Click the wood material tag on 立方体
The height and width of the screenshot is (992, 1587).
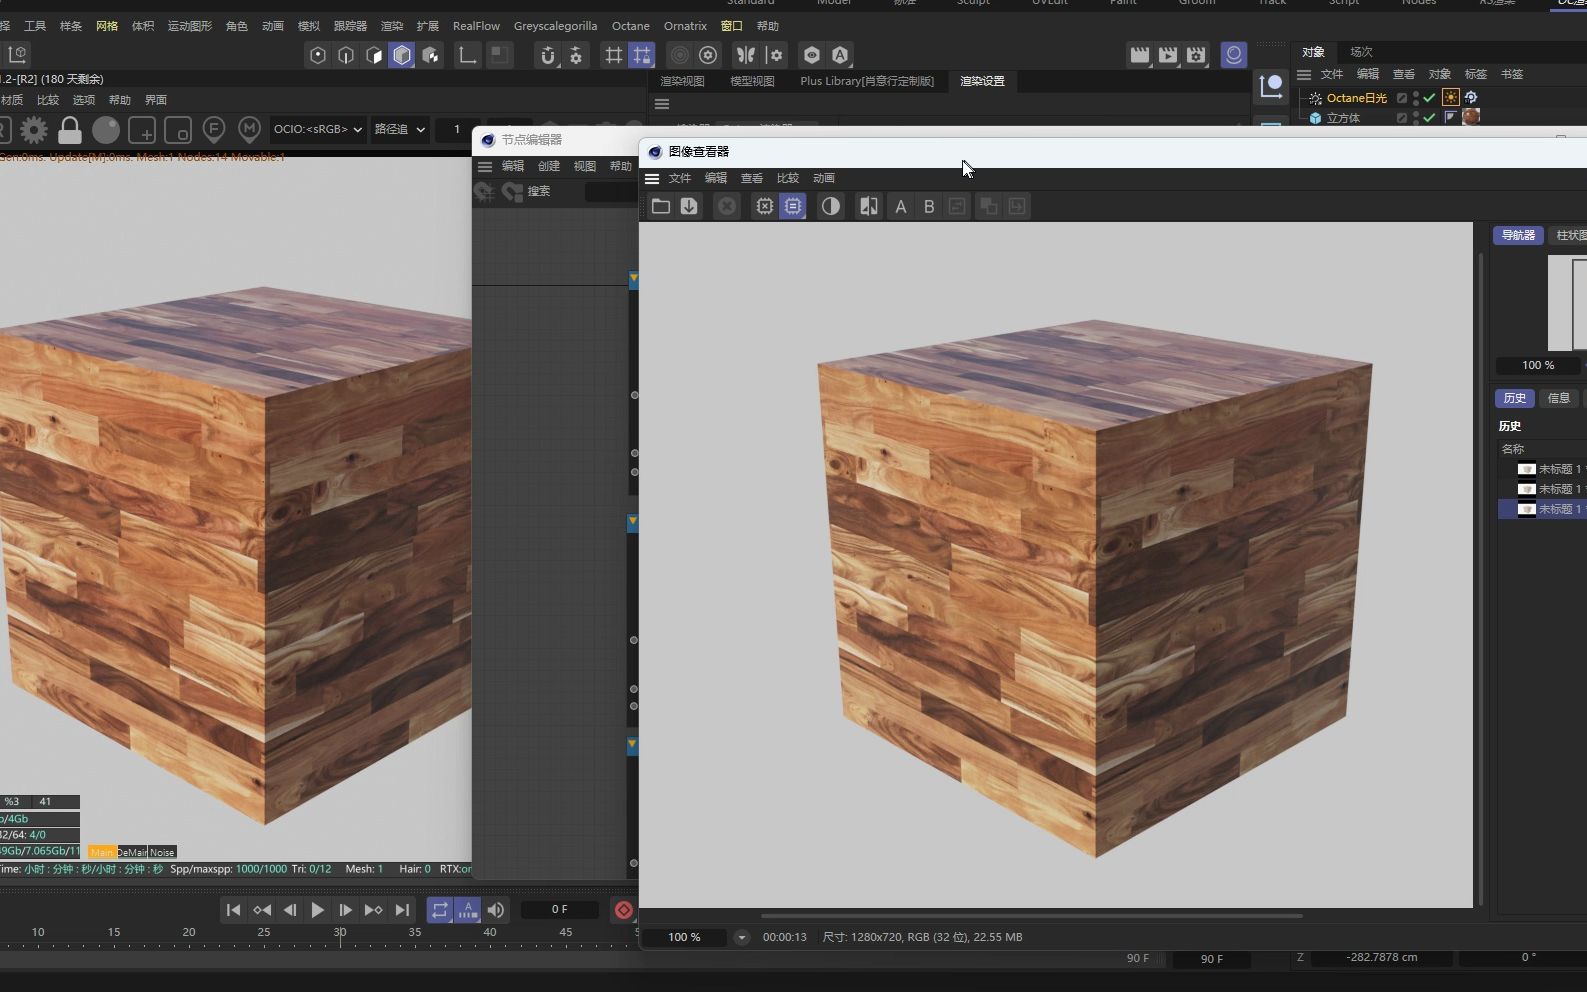pyautogui.click(x=1471, y=117)
